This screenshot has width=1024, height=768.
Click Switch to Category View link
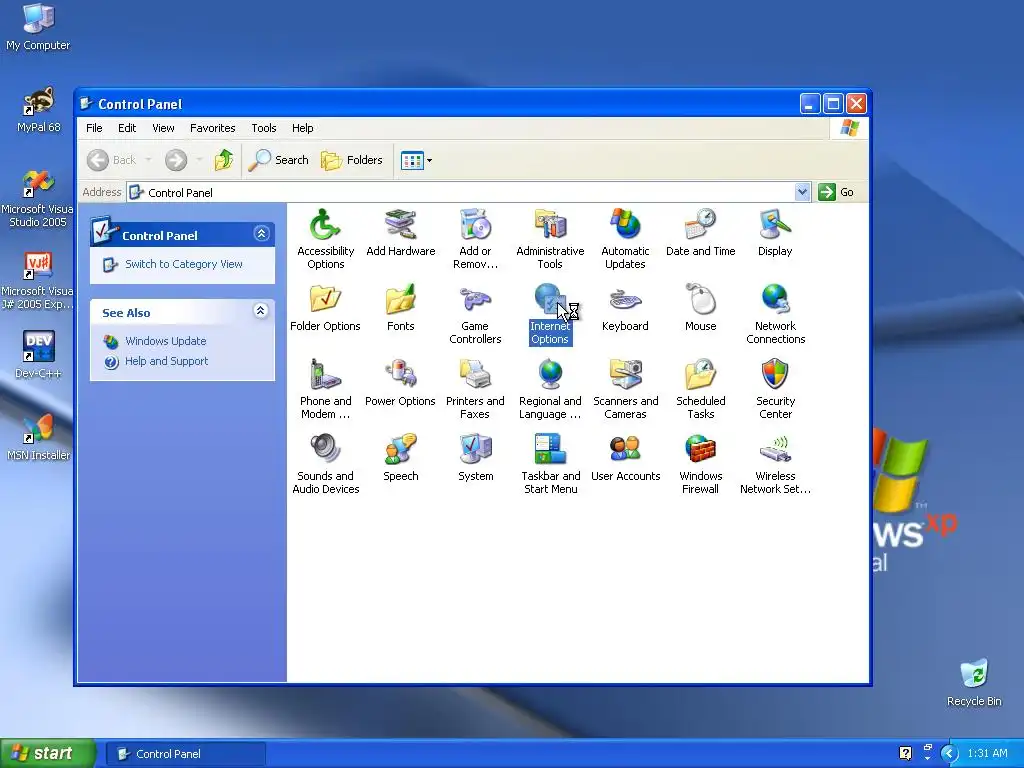pos(184,264)
